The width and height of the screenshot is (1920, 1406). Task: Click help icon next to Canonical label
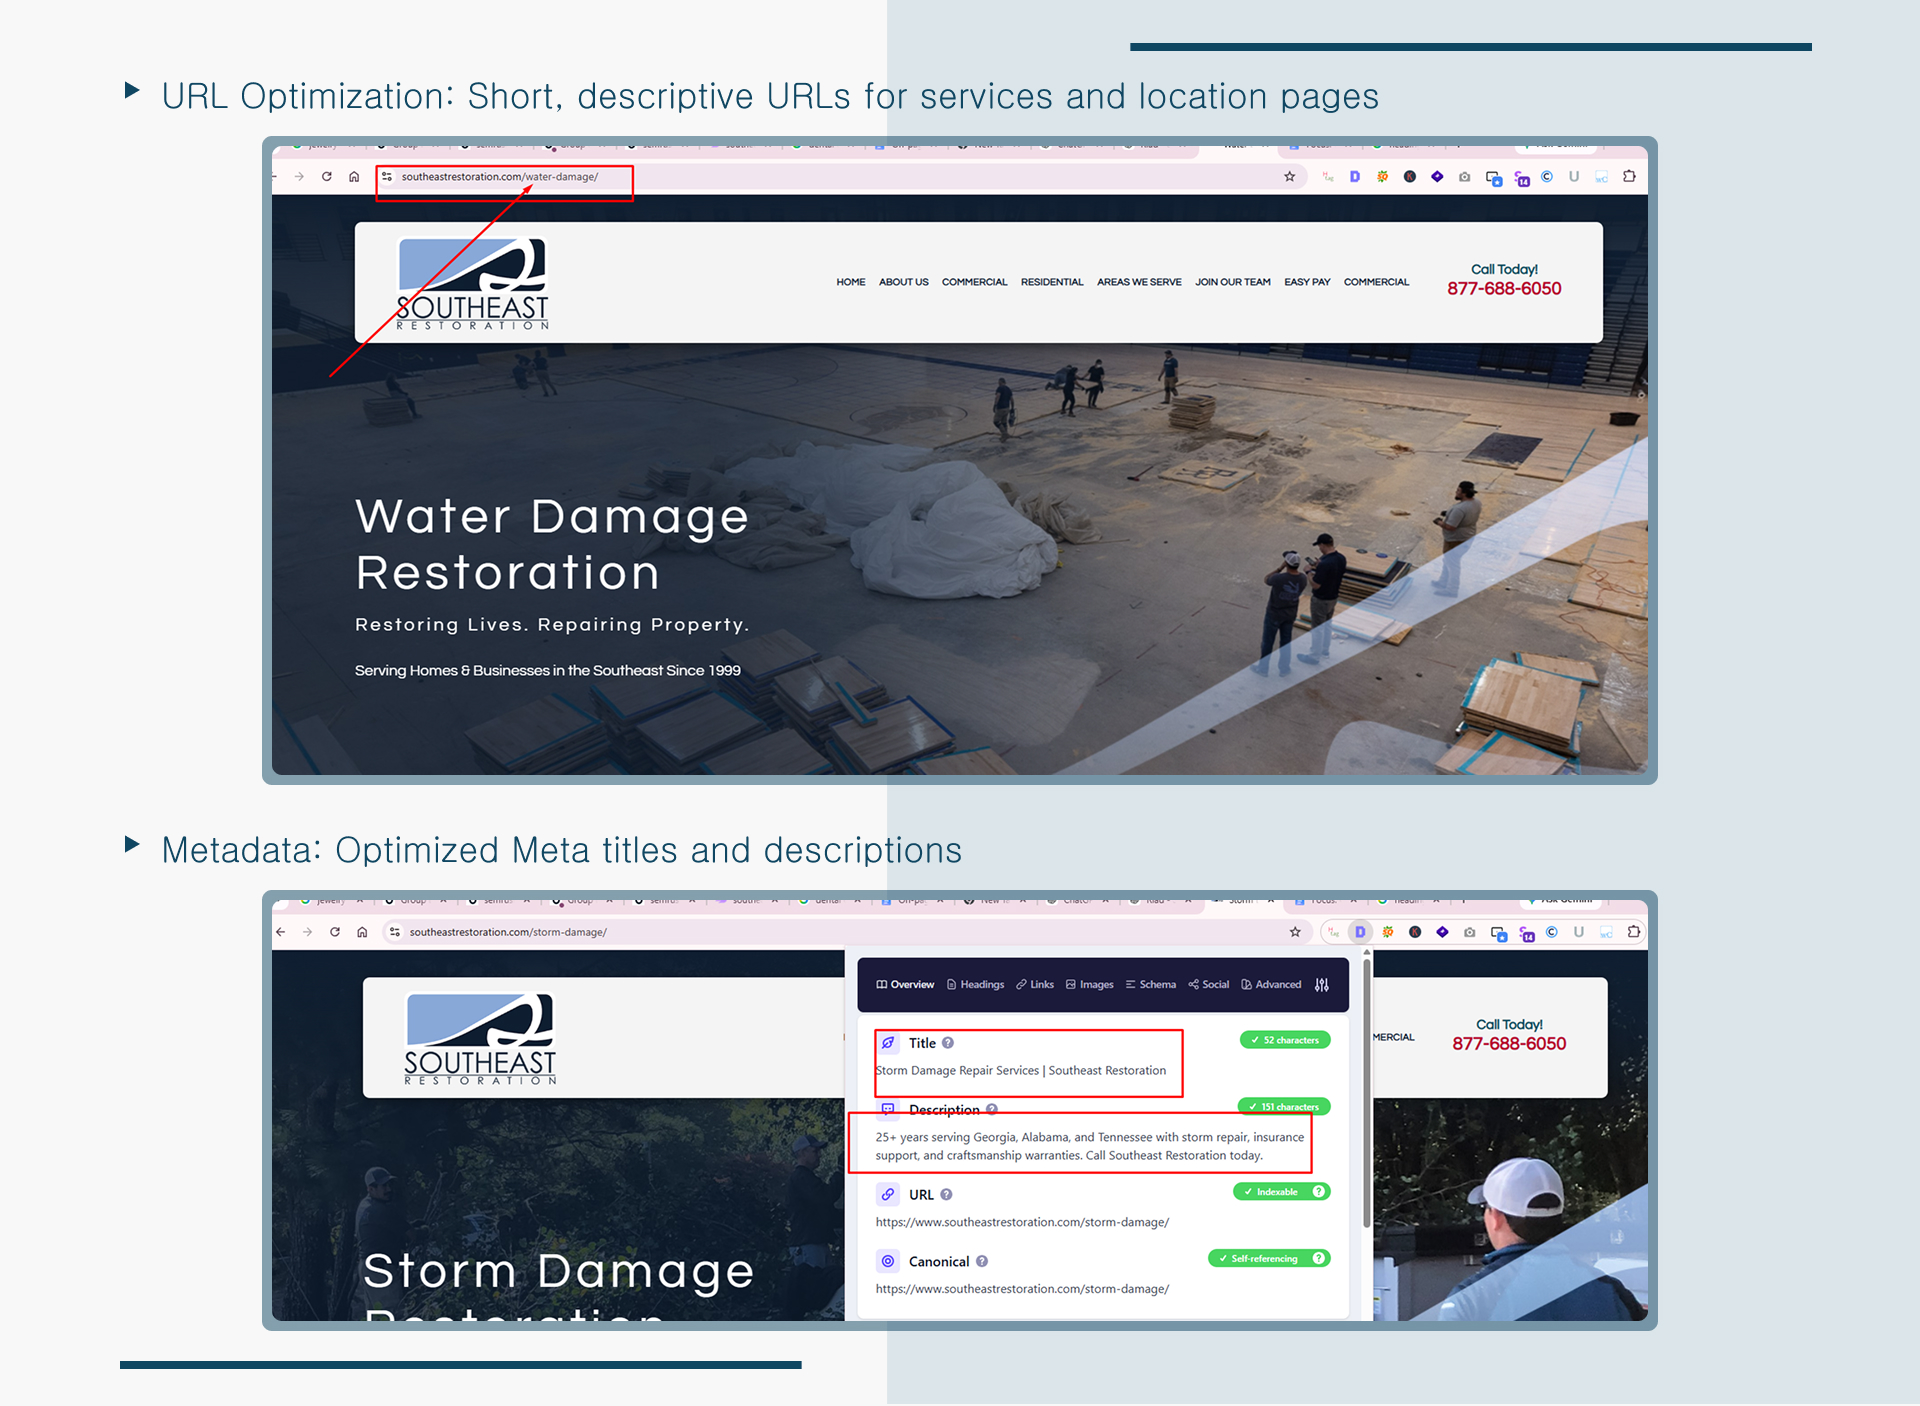click(982, 1262)
